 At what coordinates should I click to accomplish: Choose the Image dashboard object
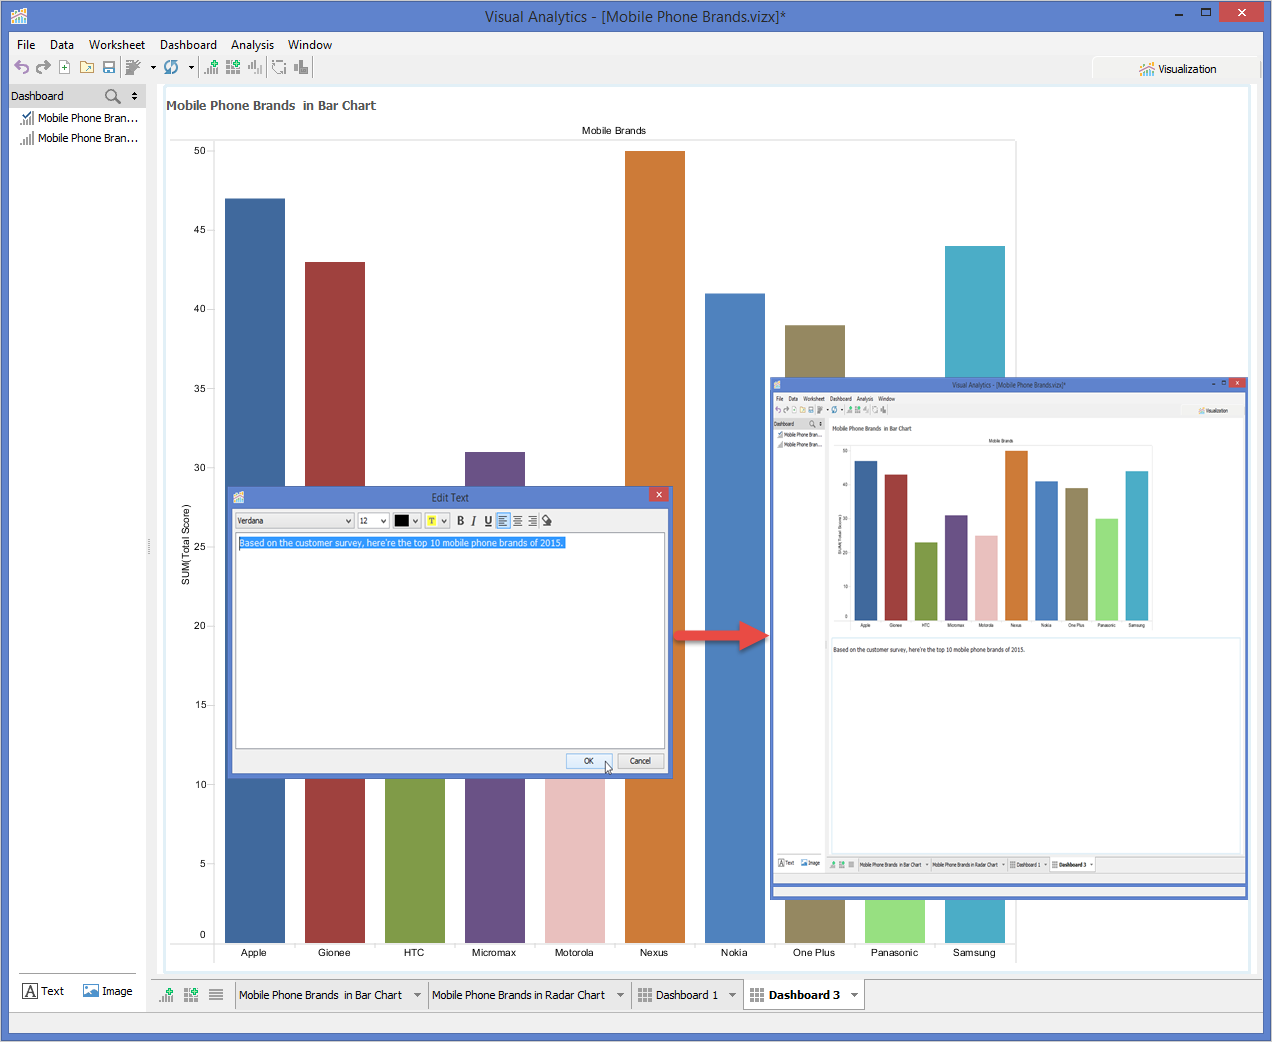(x=108, y=991)
